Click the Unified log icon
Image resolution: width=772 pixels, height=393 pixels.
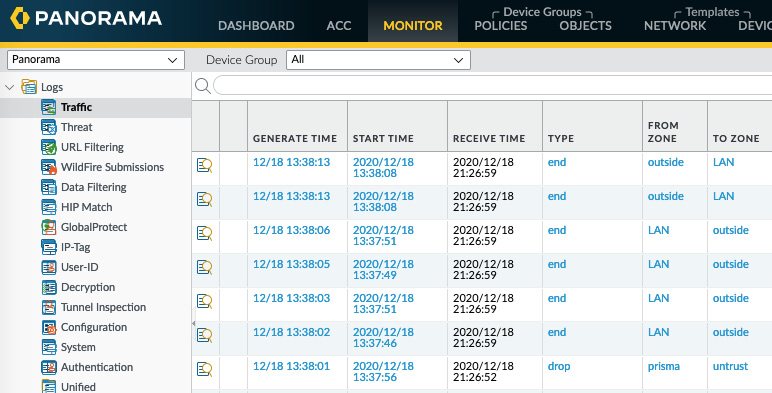pyautogui.click(x=49, y=386)
